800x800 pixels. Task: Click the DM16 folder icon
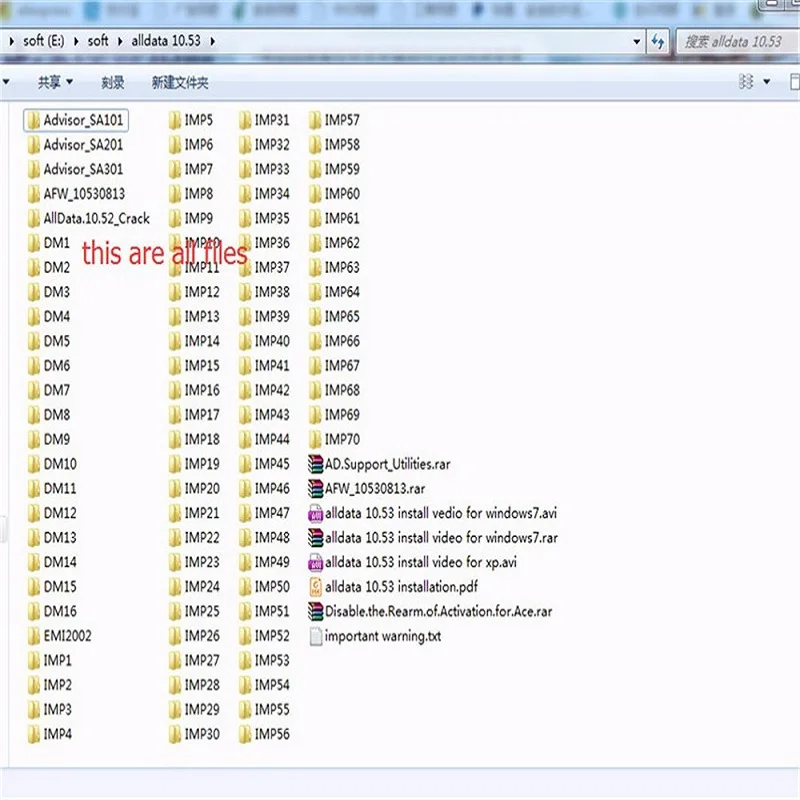click(34, 611)
